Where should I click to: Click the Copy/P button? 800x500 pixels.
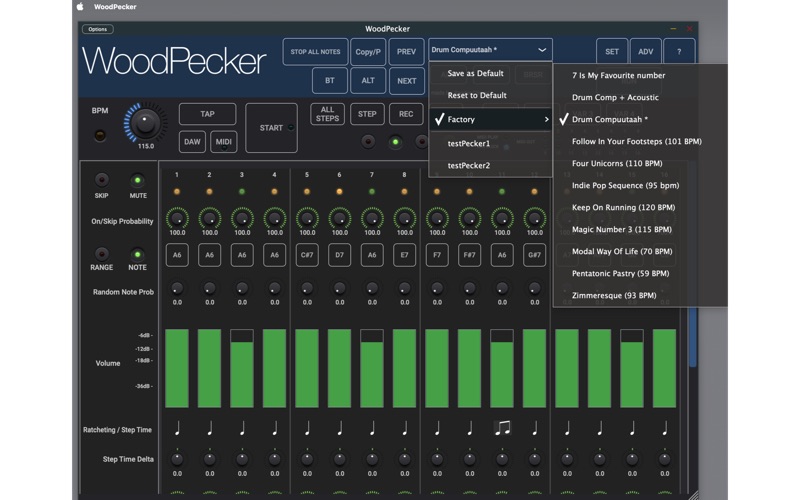368,52
